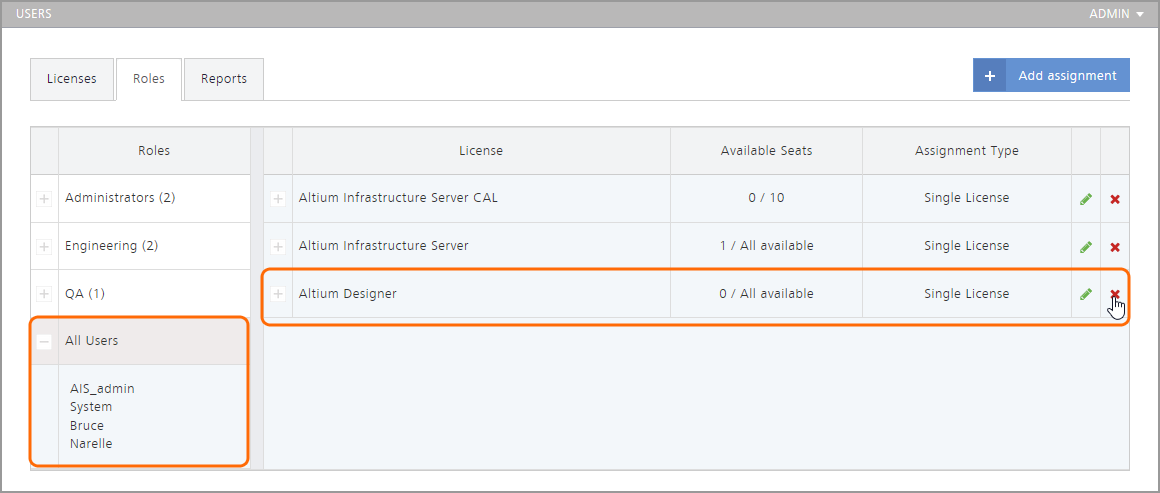The height and width of the screenshot is (493, 1160).
Task: Switch to the Licenses tab
Action: [72, 79]
